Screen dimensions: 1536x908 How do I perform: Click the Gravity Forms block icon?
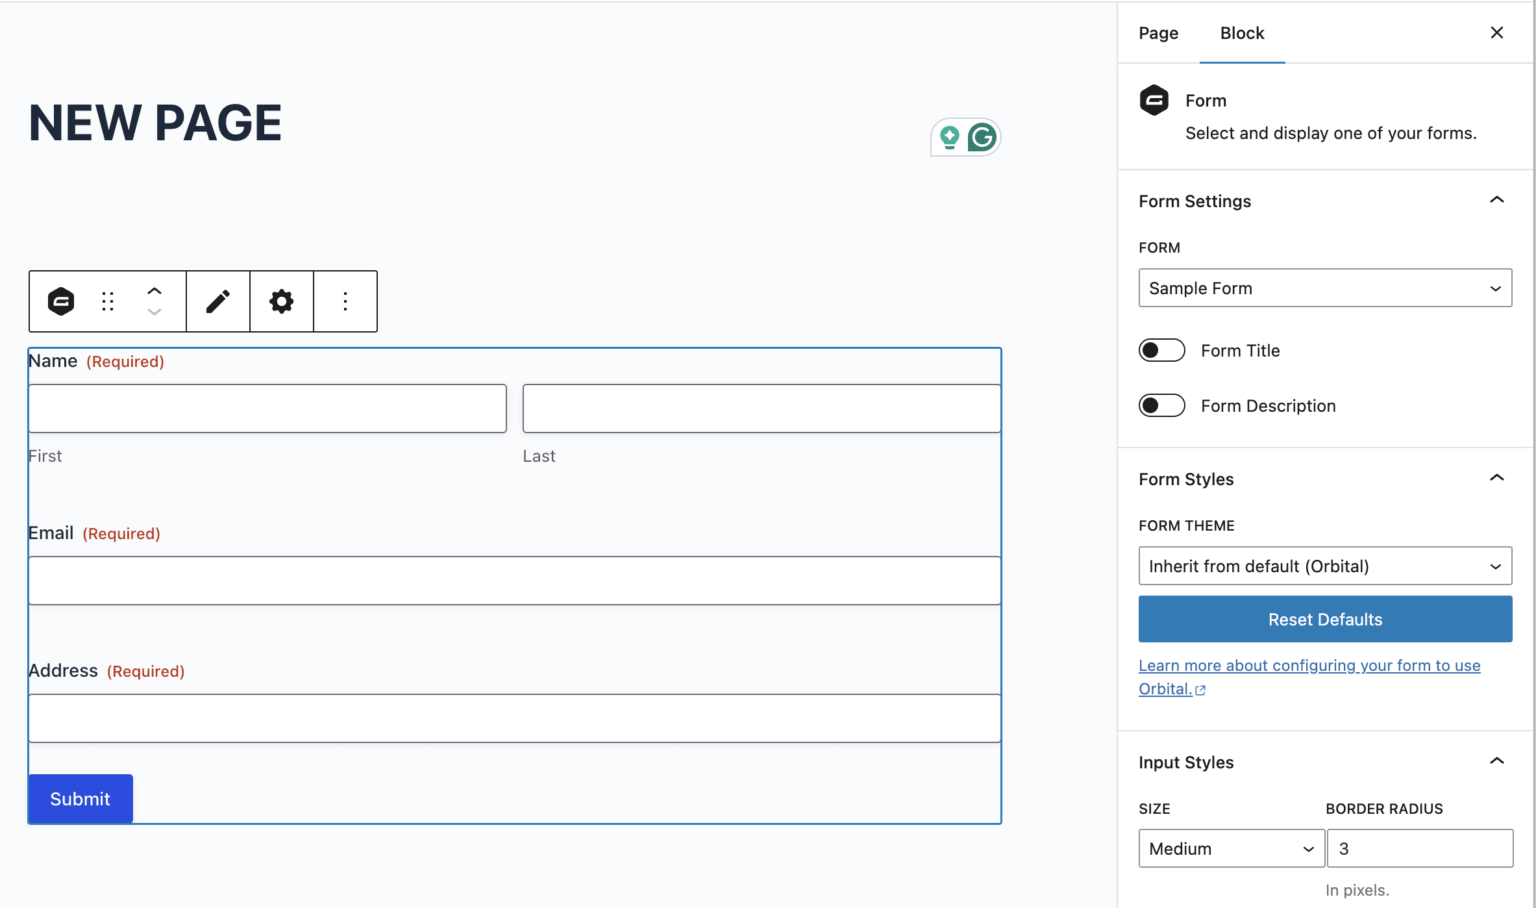(60, 301)
